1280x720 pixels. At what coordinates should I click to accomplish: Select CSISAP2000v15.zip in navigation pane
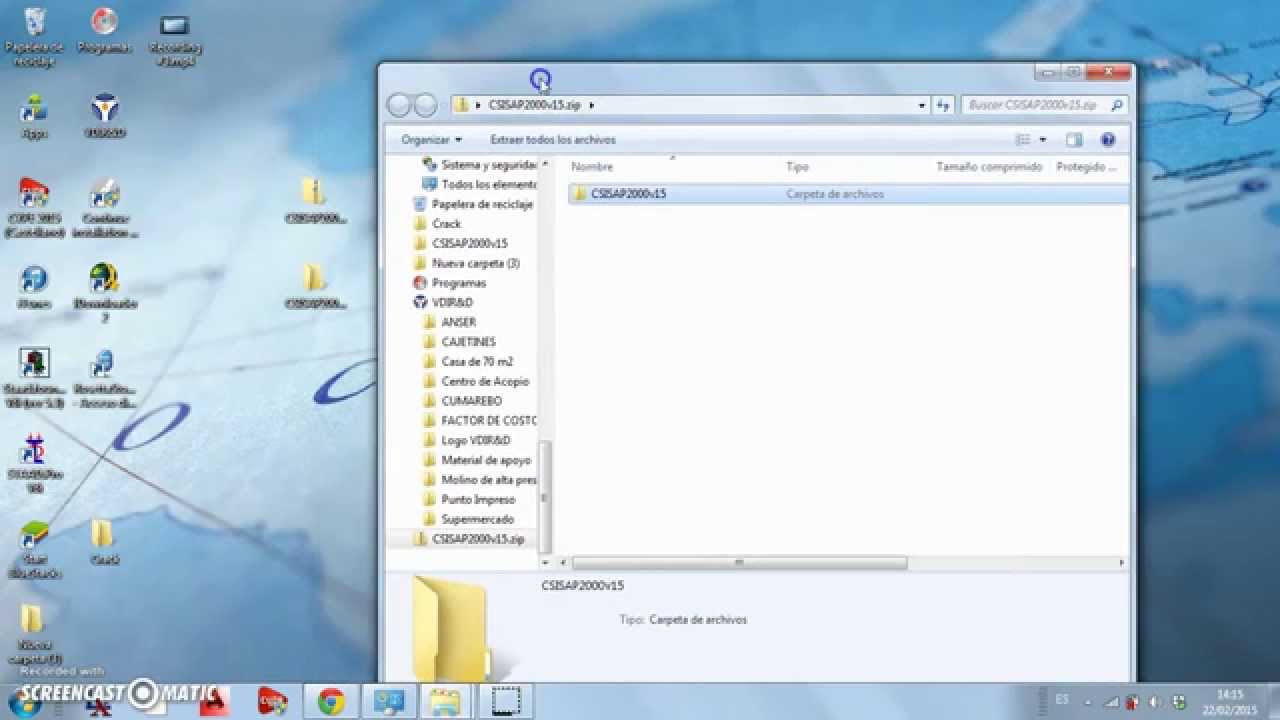pyautogui.click(x=468, y=539)
